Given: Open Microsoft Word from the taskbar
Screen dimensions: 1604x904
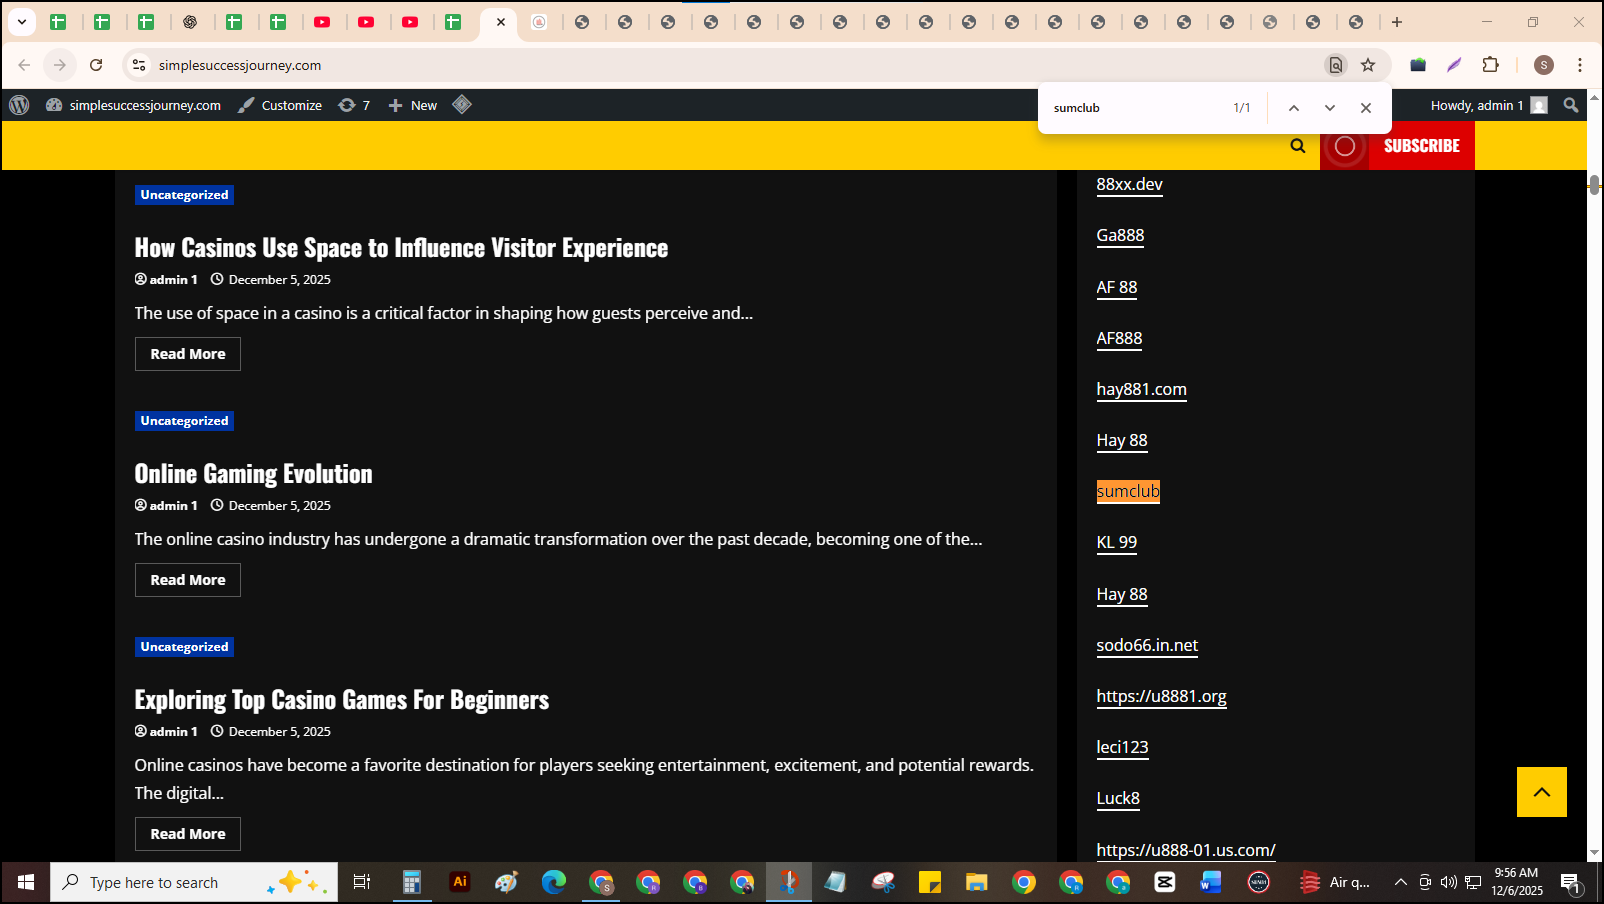Looking at the screenshot, I should tap(1211, 882).
